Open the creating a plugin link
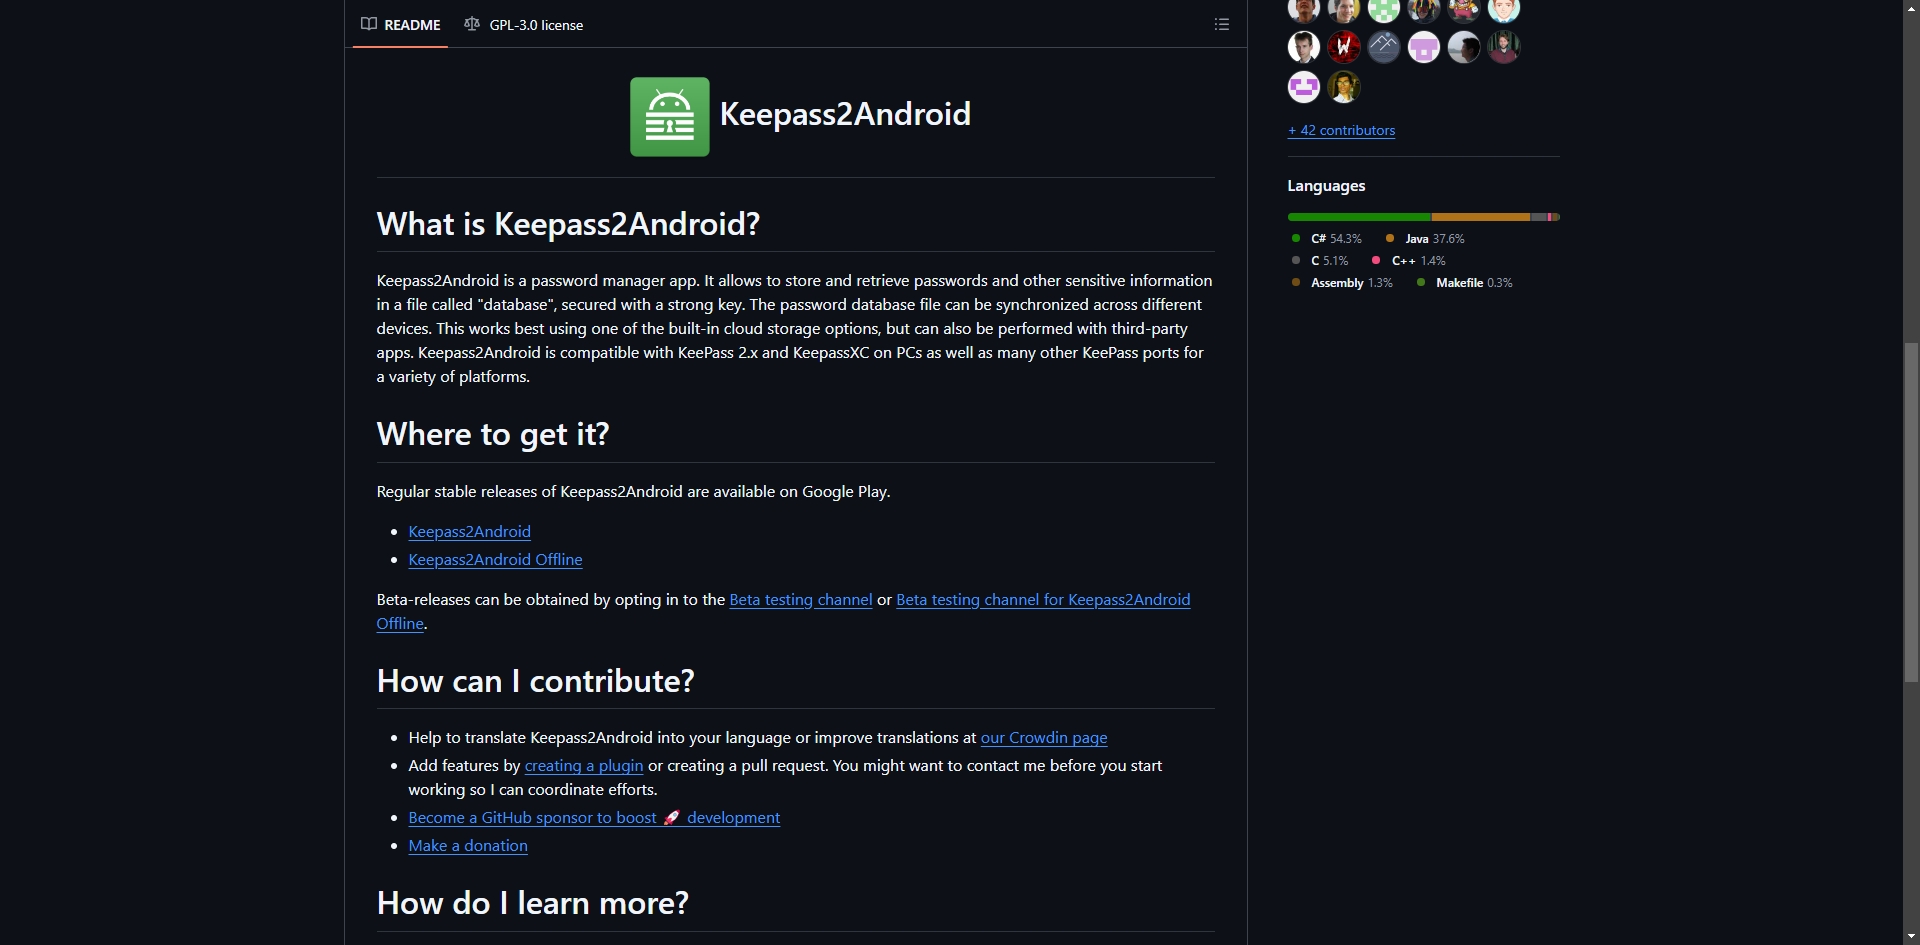The width and height of the screenshot is (1920, 945). (584, 765)
